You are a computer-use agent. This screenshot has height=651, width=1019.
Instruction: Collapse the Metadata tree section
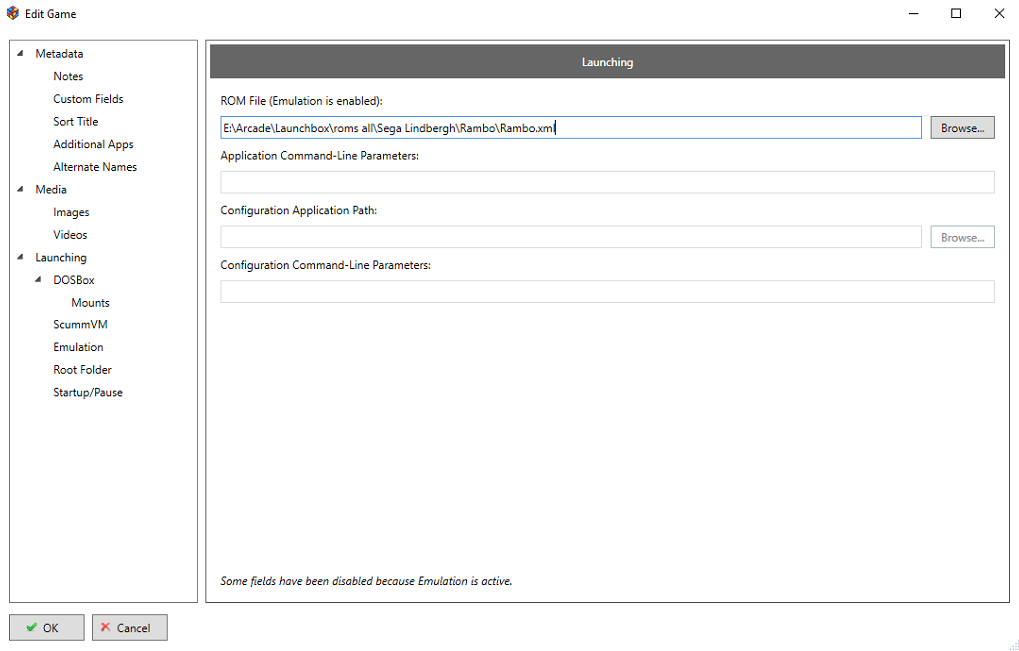point(20,53)
